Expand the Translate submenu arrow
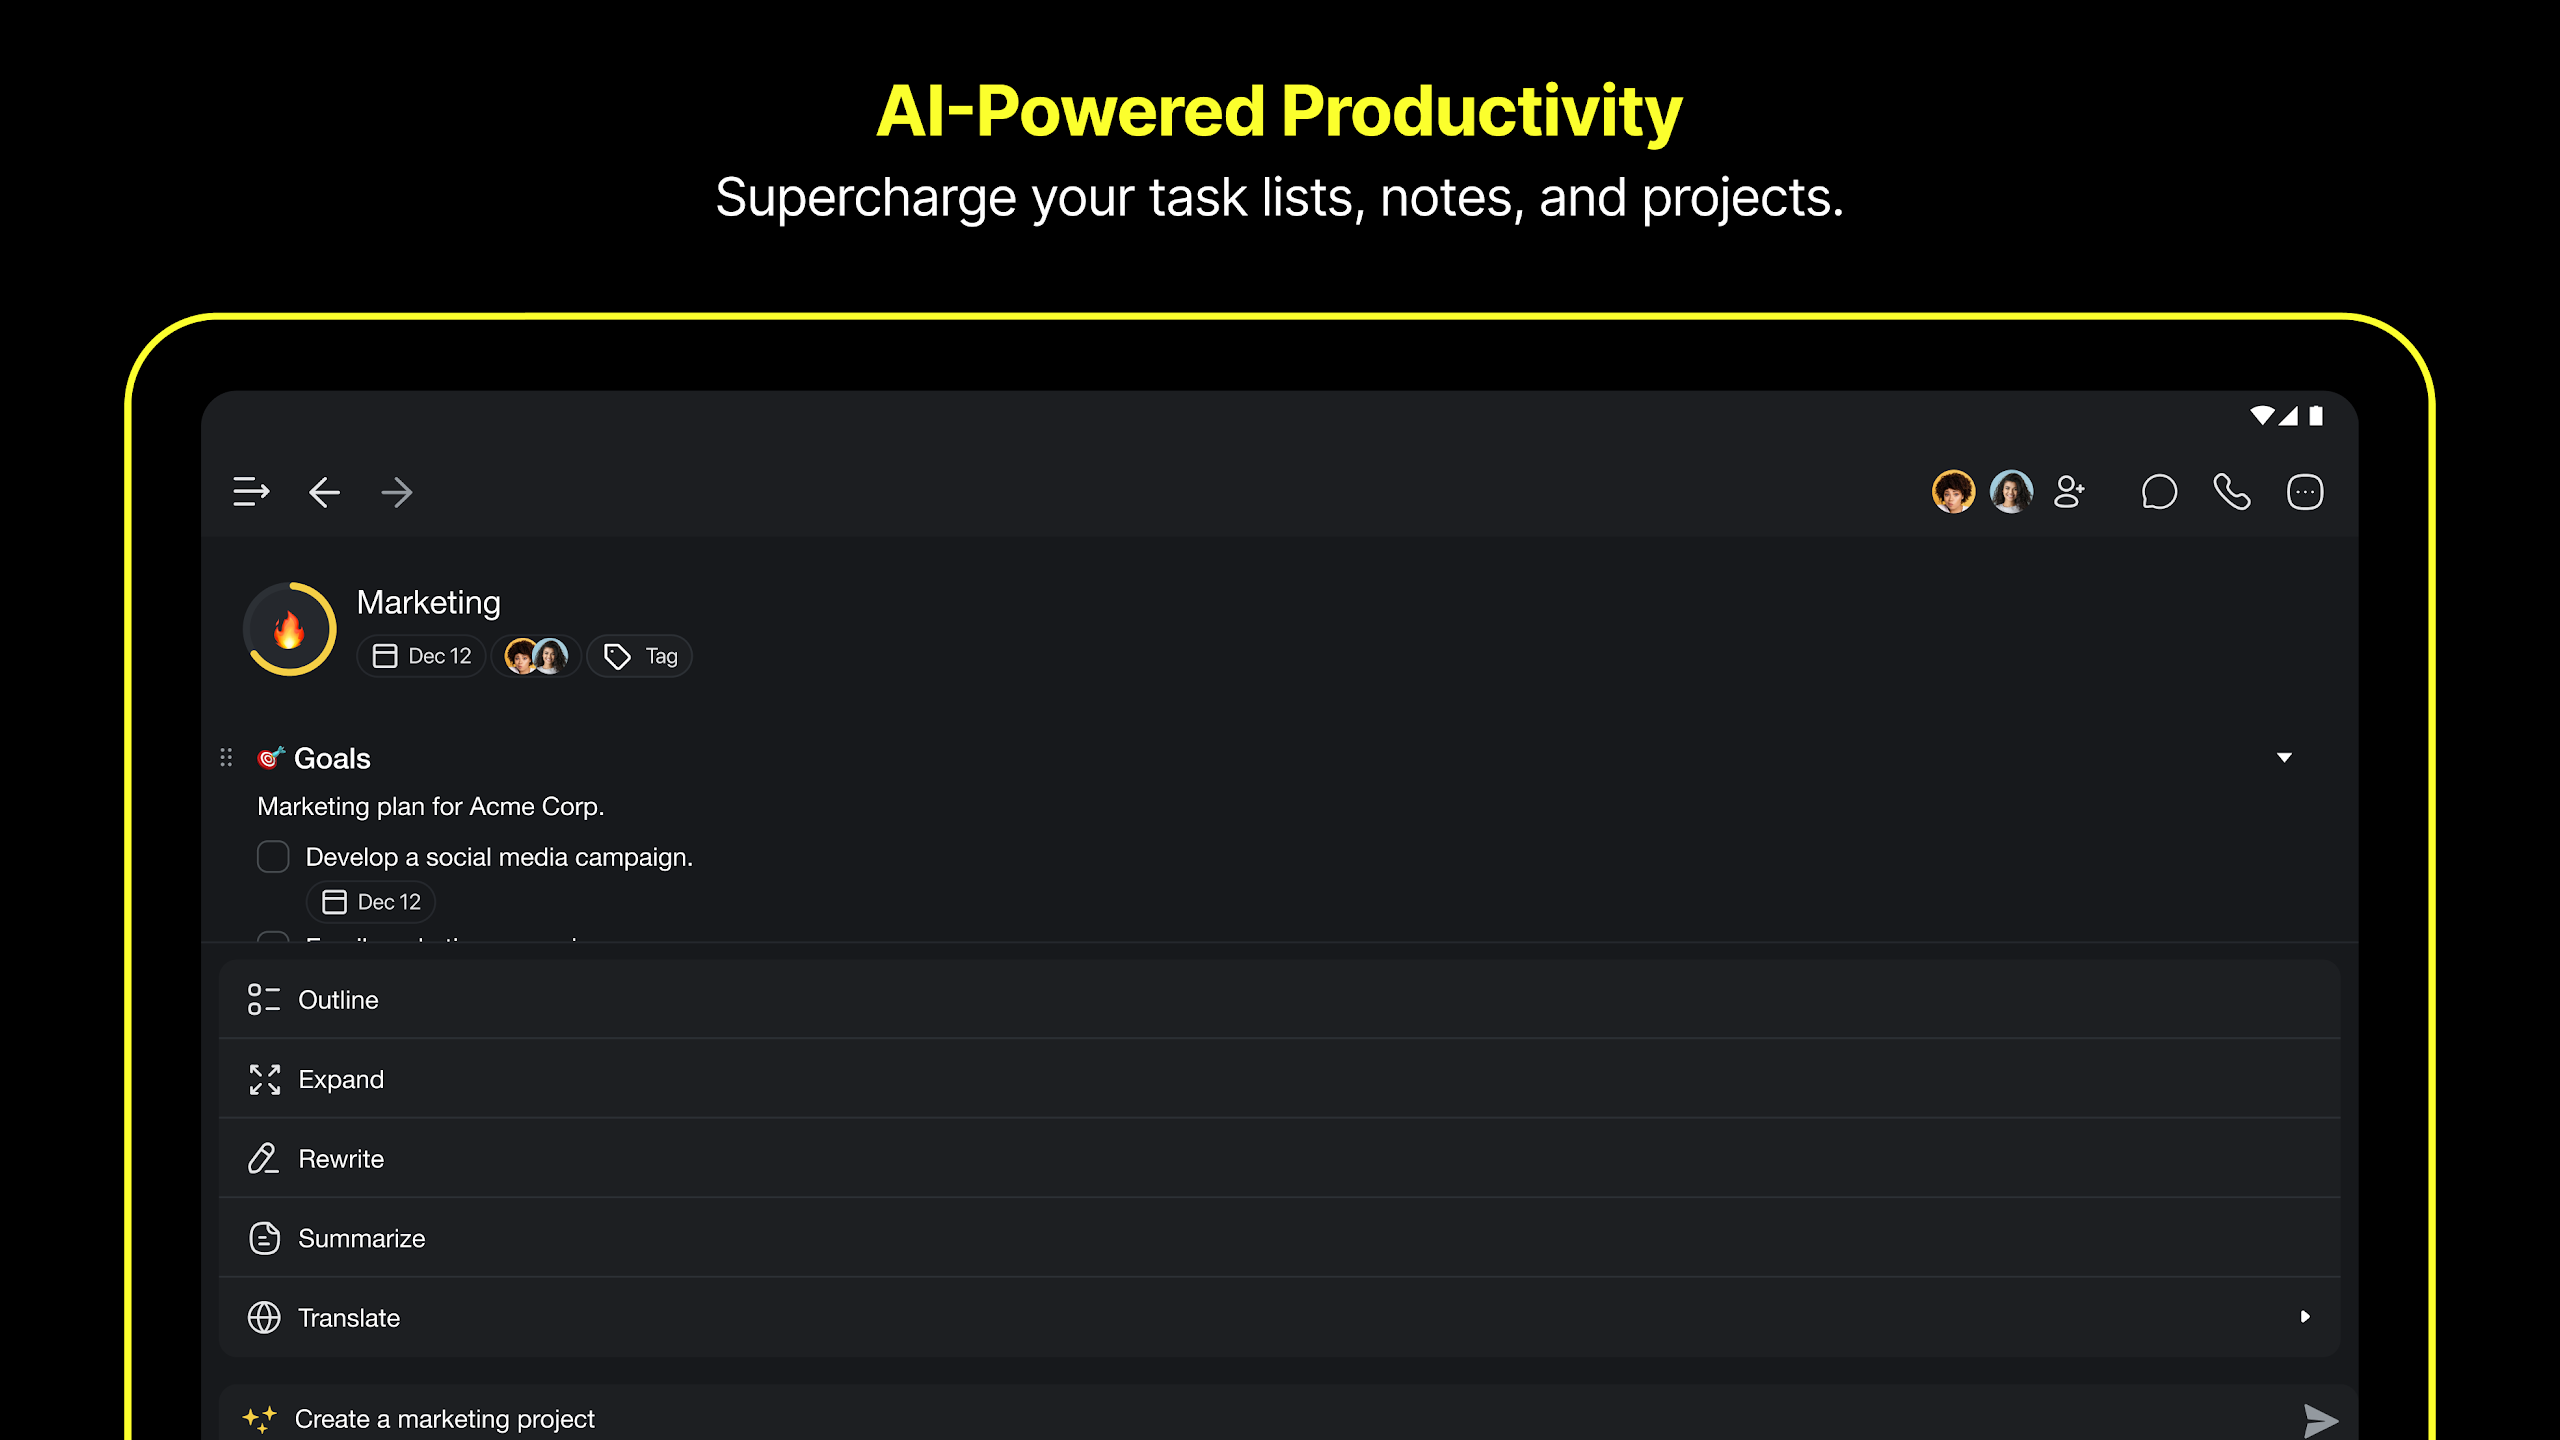Viewport: 2560px width, 1440px height. 2305,1317
